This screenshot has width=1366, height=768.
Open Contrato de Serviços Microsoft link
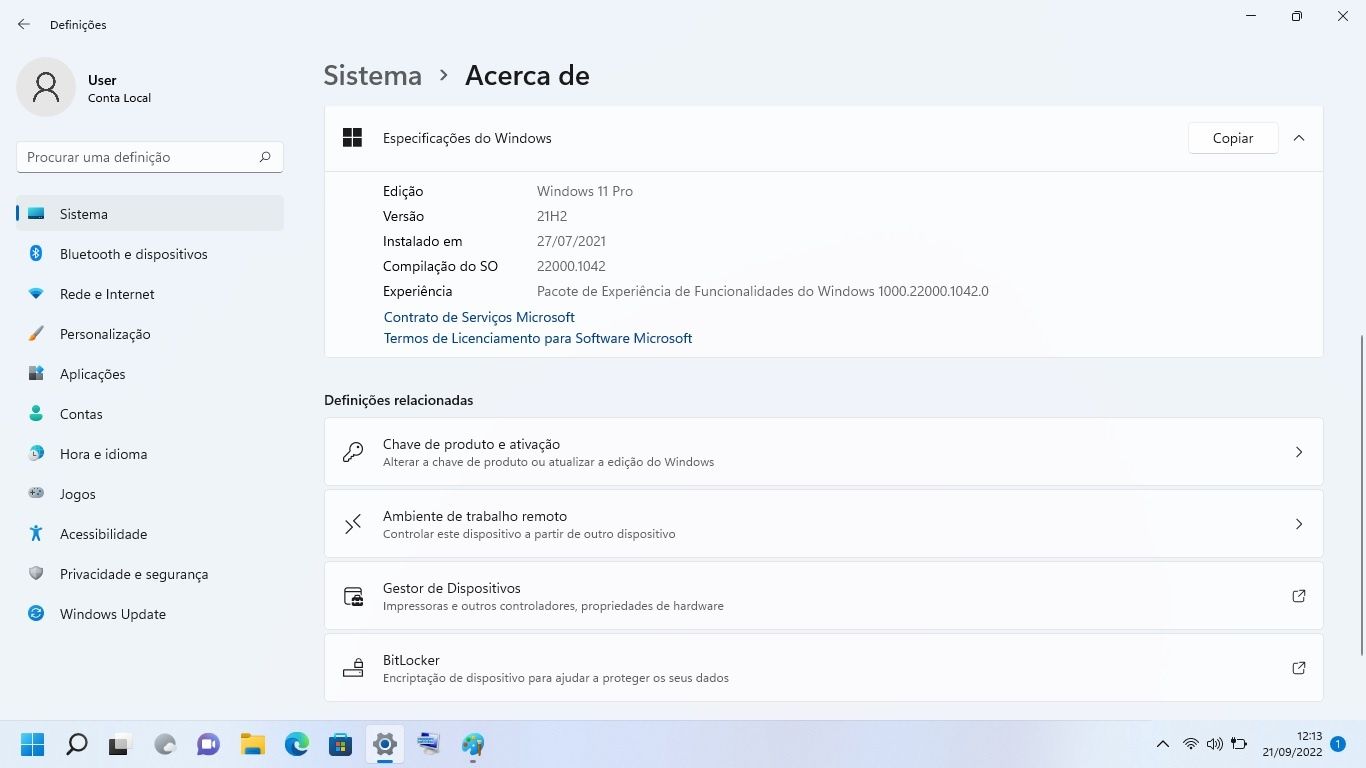point(479,317)
